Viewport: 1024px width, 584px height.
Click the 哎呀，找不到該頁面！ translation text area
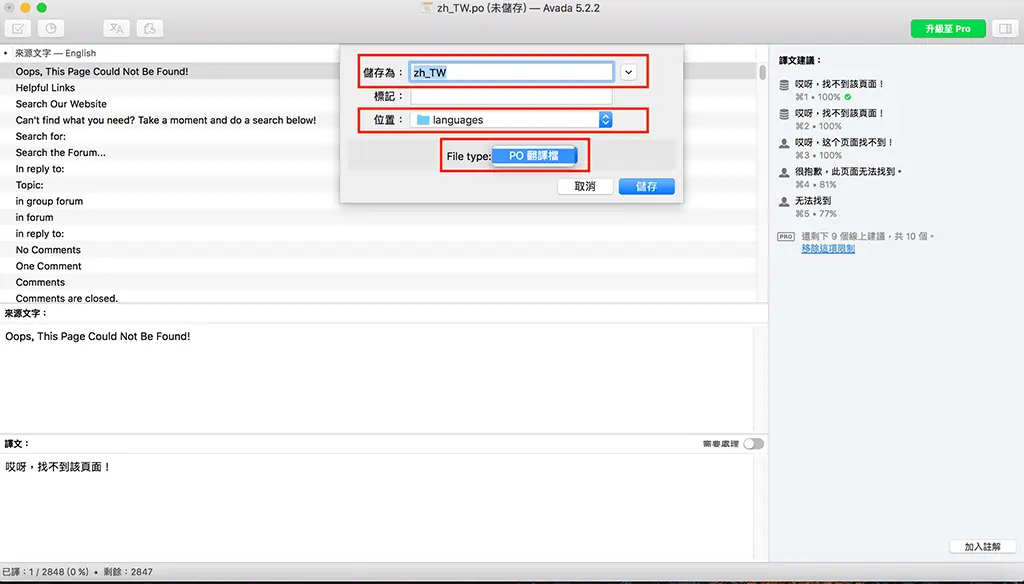tap(379, 506)
